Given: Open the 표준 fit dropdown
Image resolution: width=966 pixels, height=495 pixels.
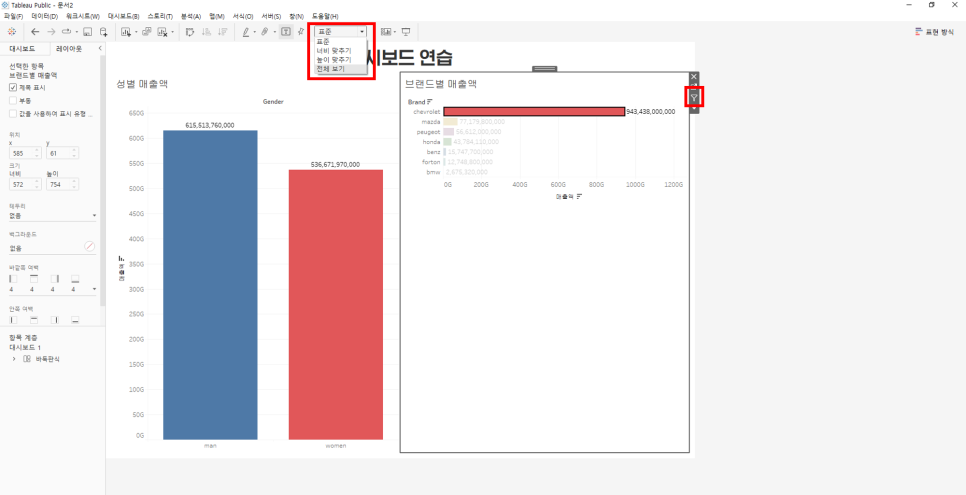Looking at the screenshot, I should click(341, 31).
